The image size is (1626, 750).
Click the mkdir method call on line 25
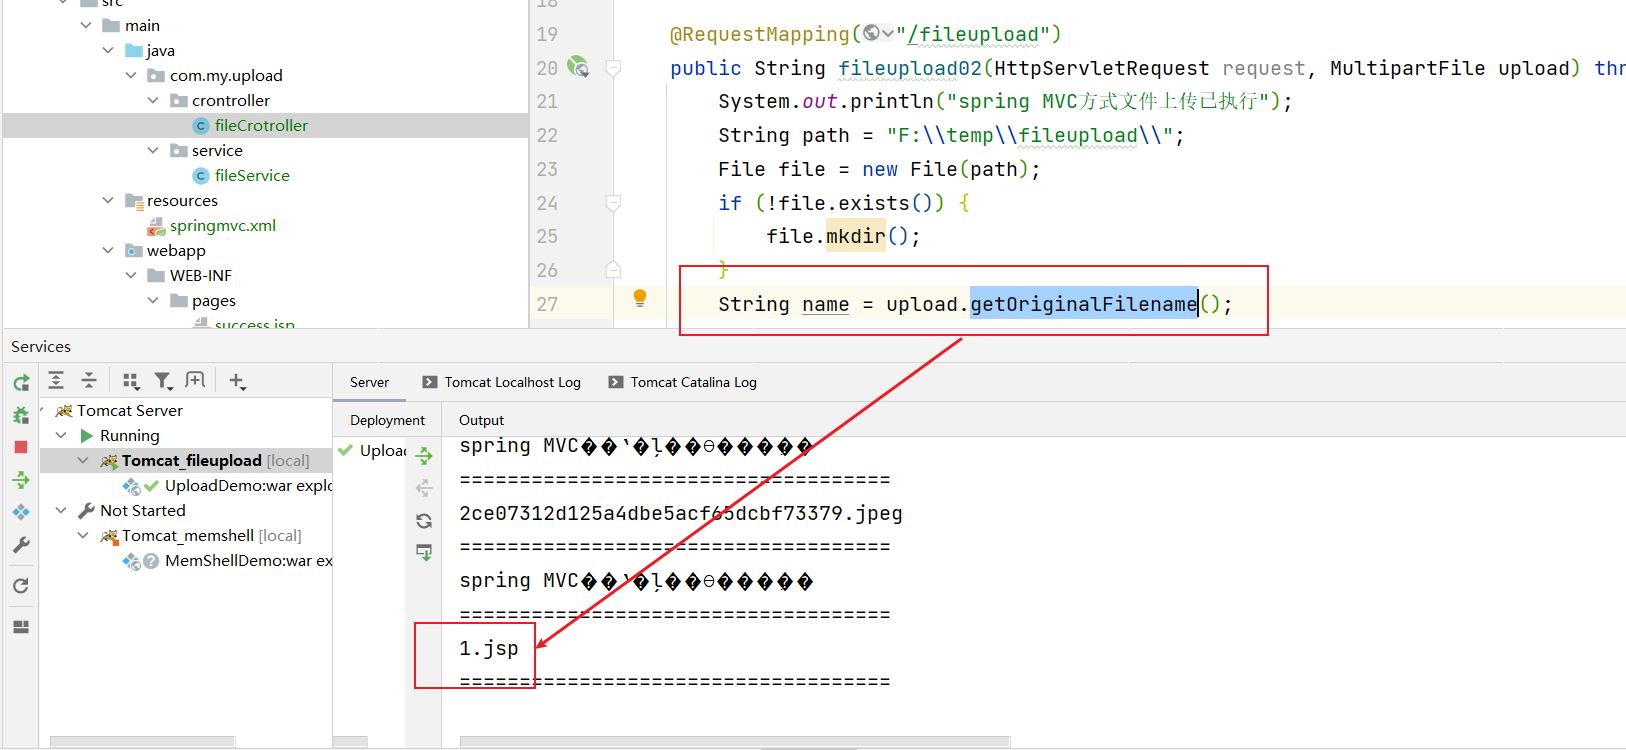(855, 236)
